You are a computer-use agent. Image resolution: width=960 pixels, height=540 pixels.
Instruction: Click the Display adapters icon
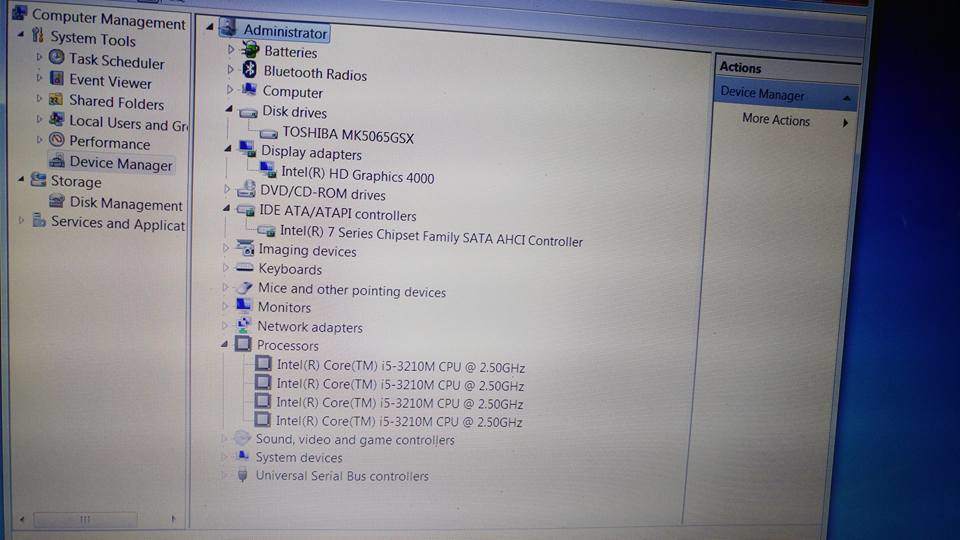247,148
